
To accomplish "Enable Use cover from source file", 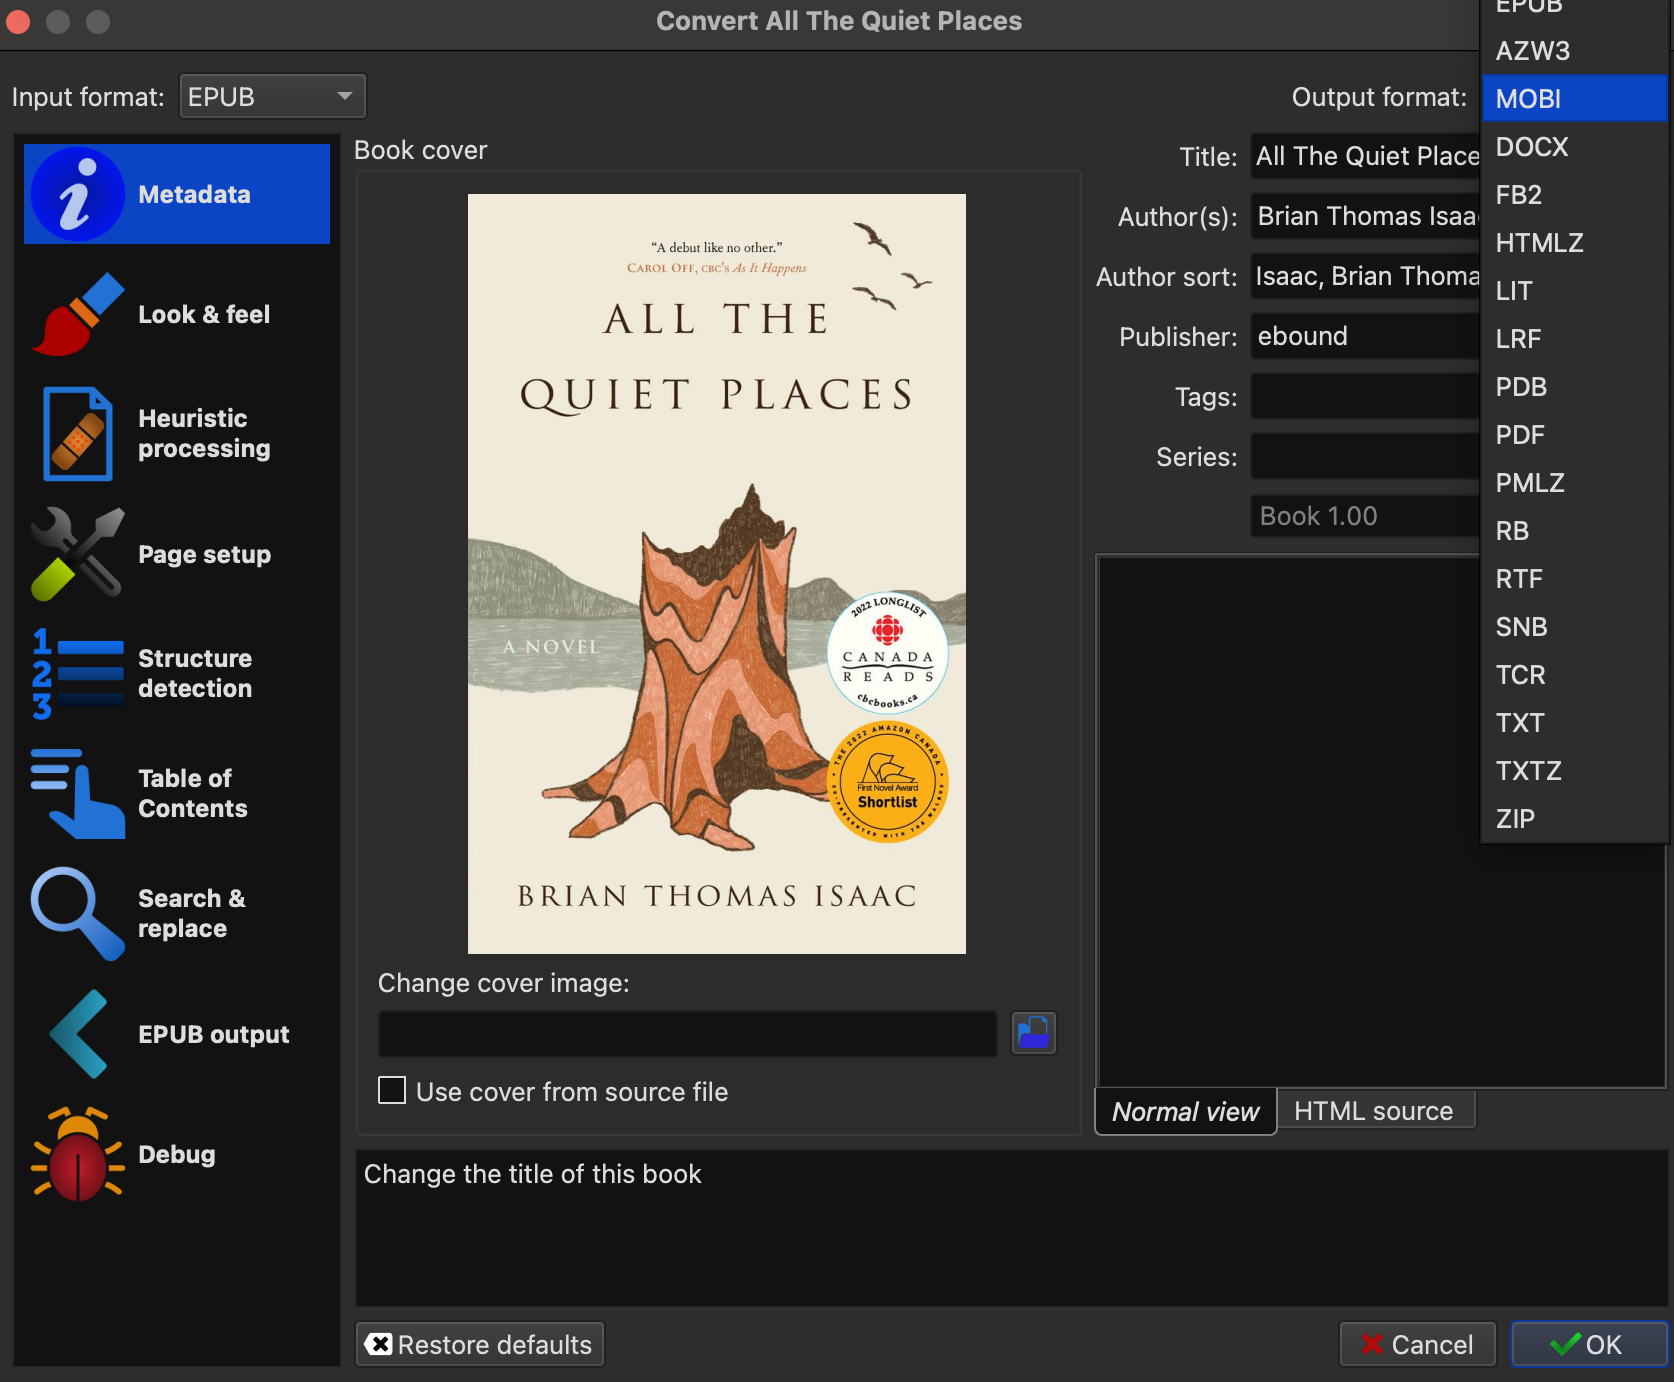I will click(392, 1091).
